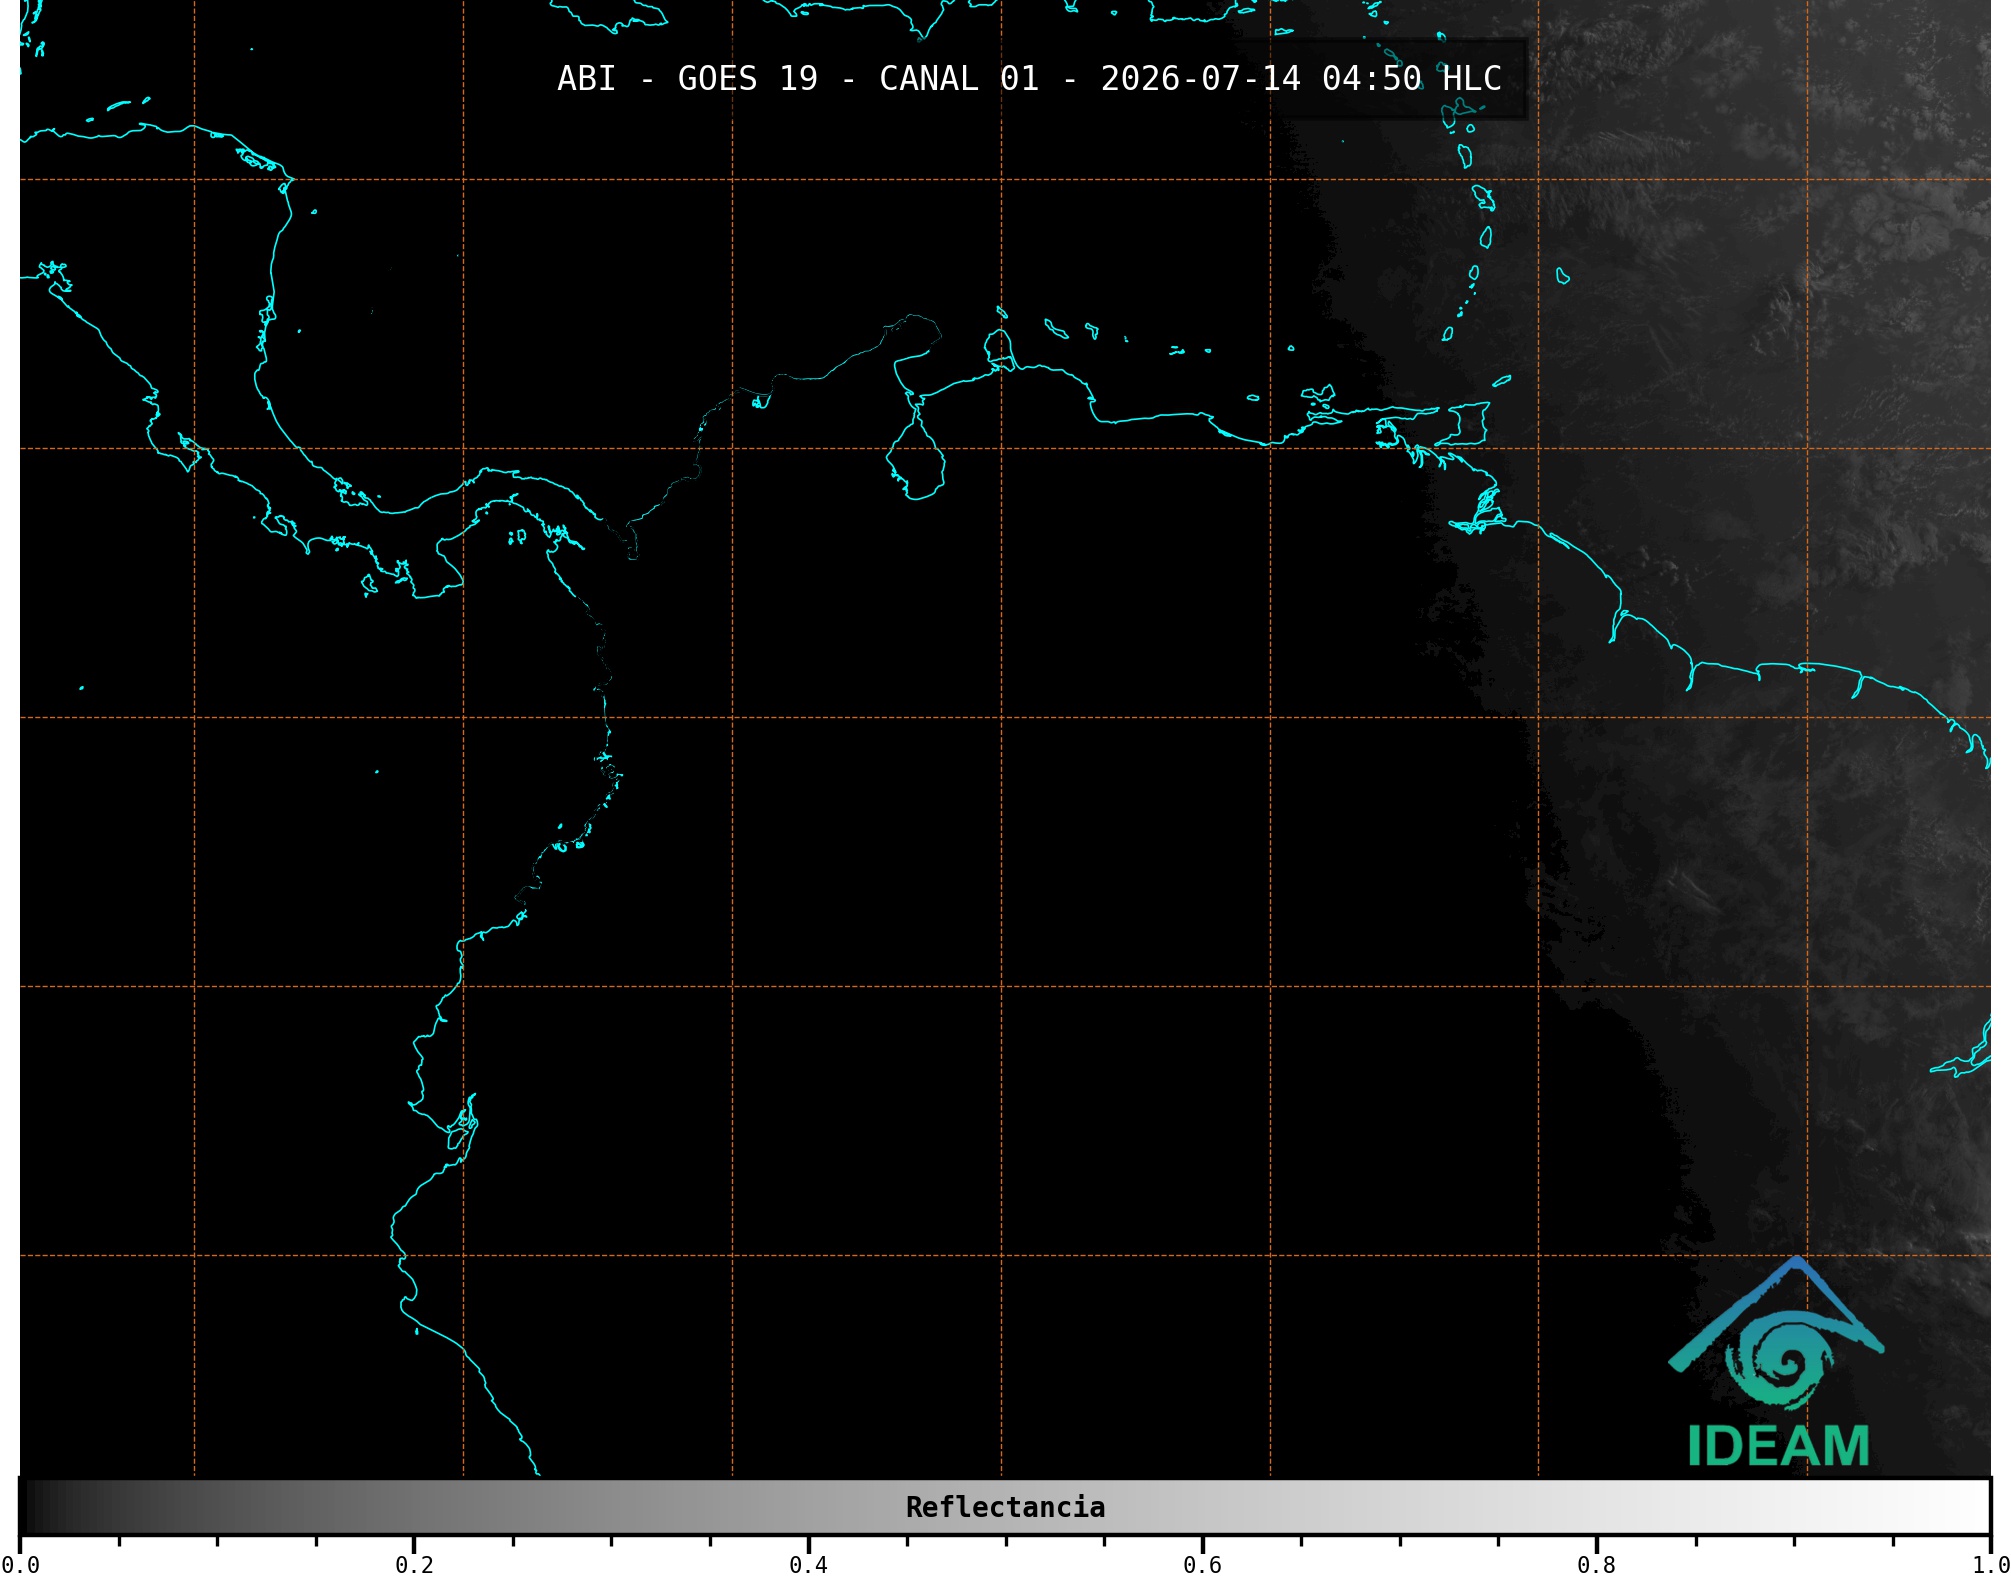Click the 0.2 tick label on the colorbar
2011x1577 pixels.
tap(414, 1565)
